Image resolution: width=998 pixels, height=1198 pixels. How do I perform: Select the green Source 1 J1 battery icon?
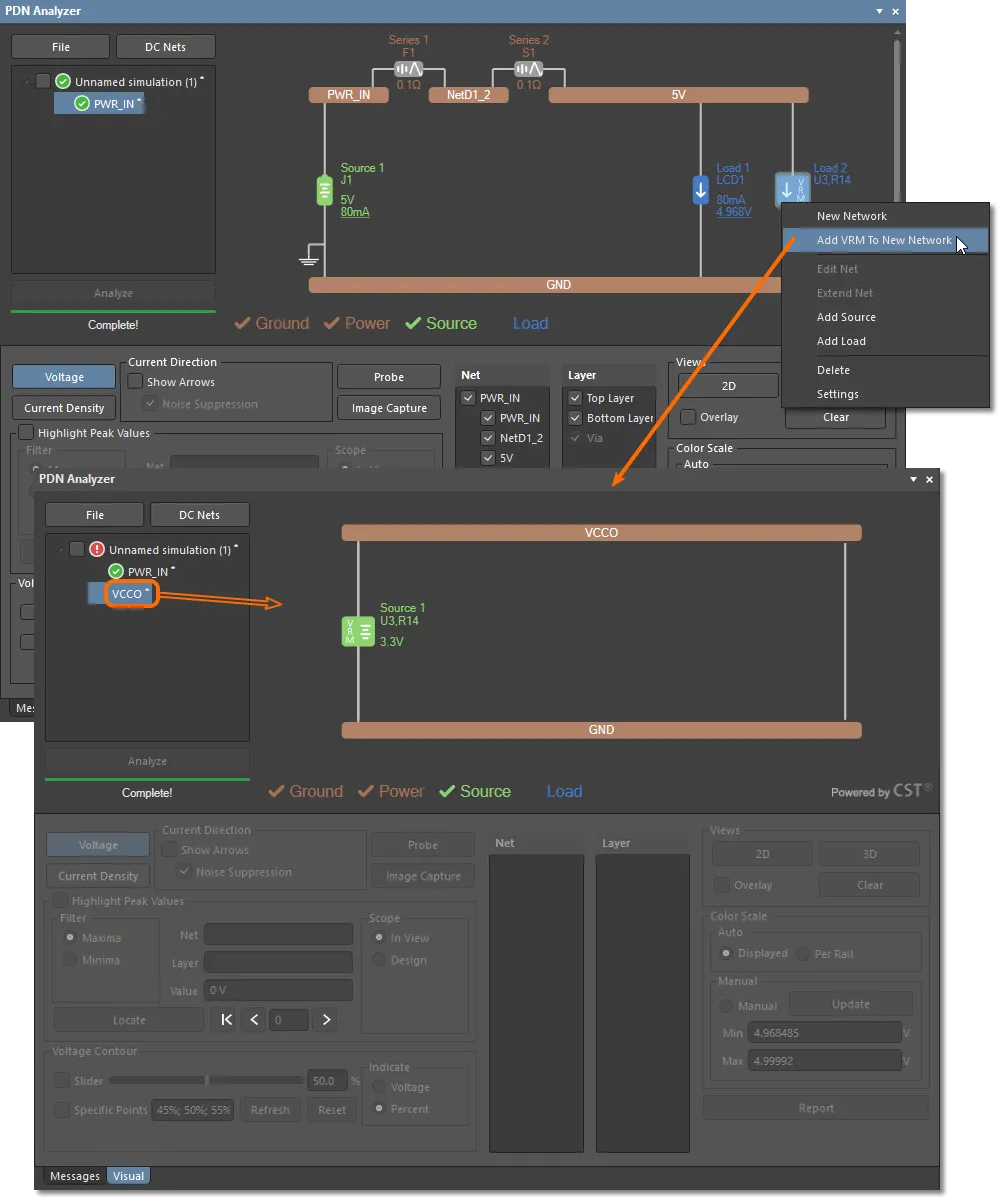(x=325, y=190)
